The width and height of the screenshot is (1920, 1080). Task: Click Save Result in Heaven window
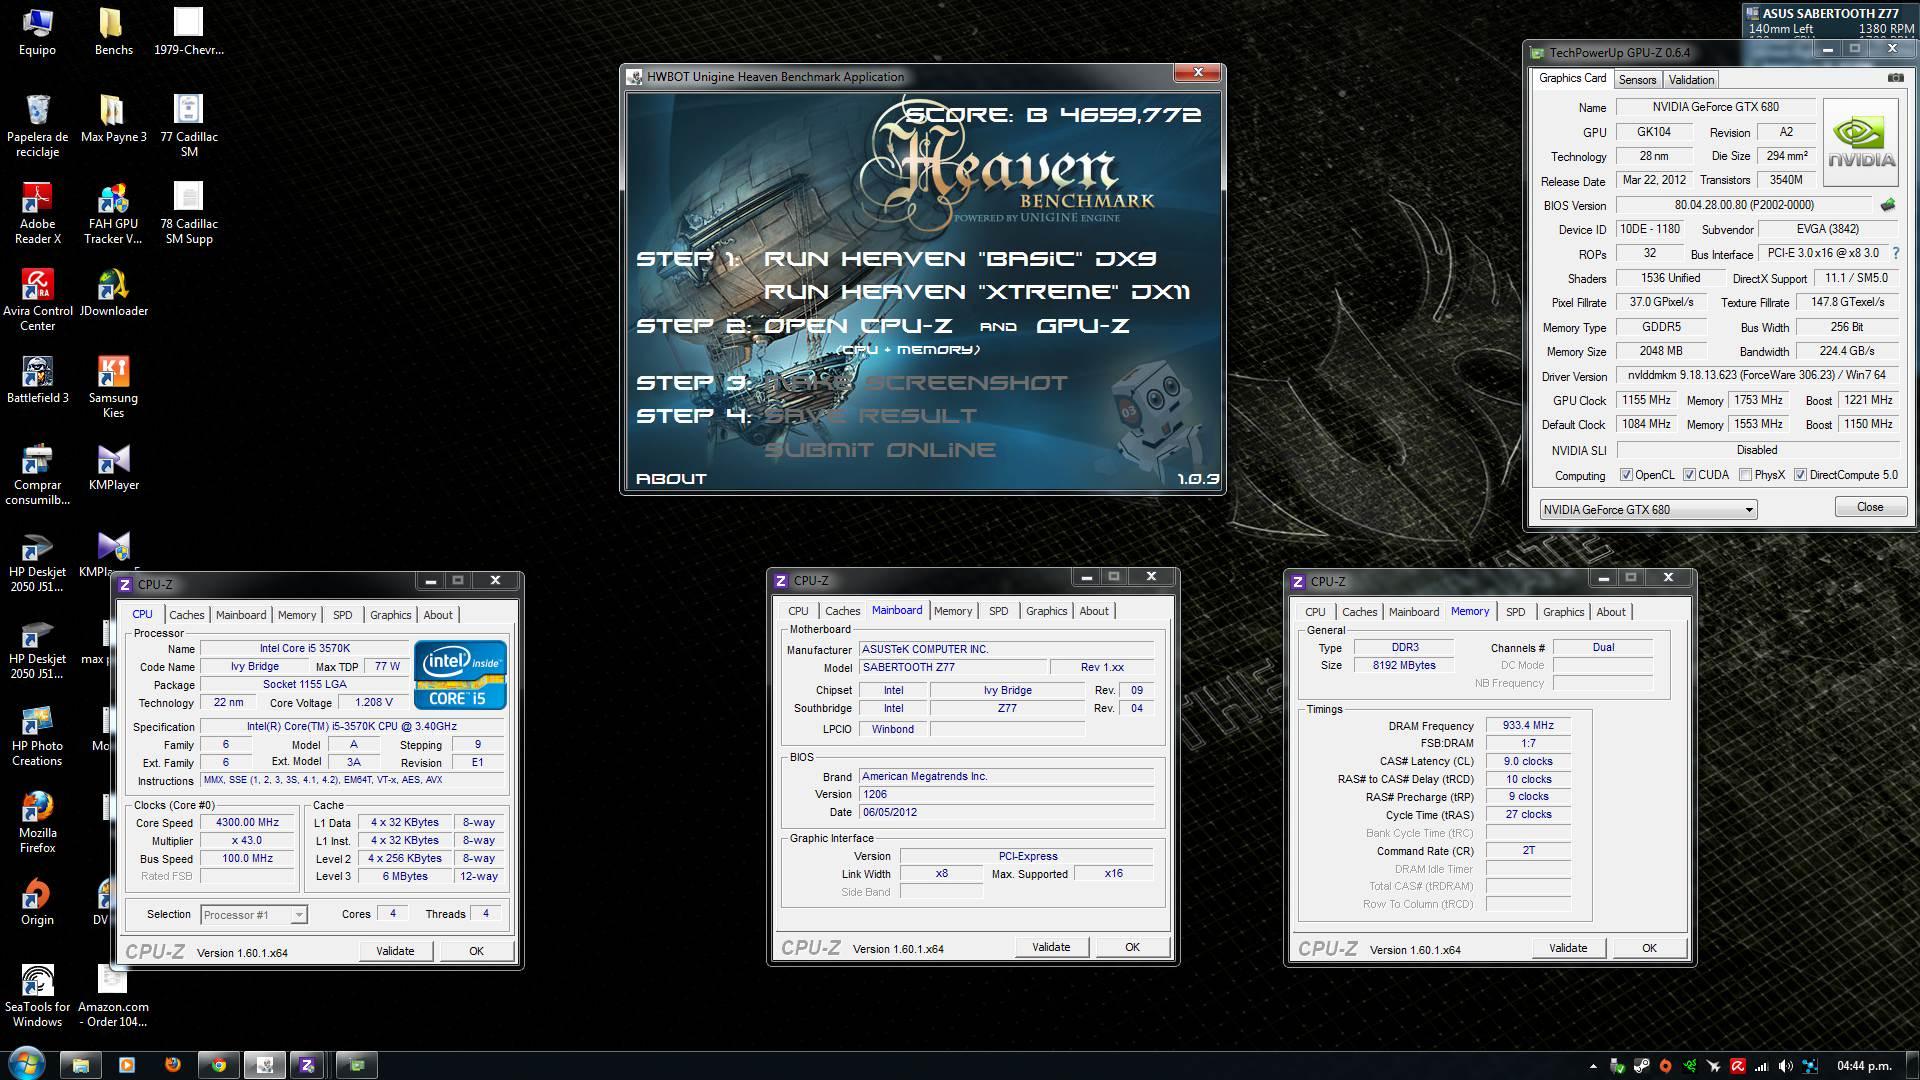pyautogui.click(x=870, y=416)
